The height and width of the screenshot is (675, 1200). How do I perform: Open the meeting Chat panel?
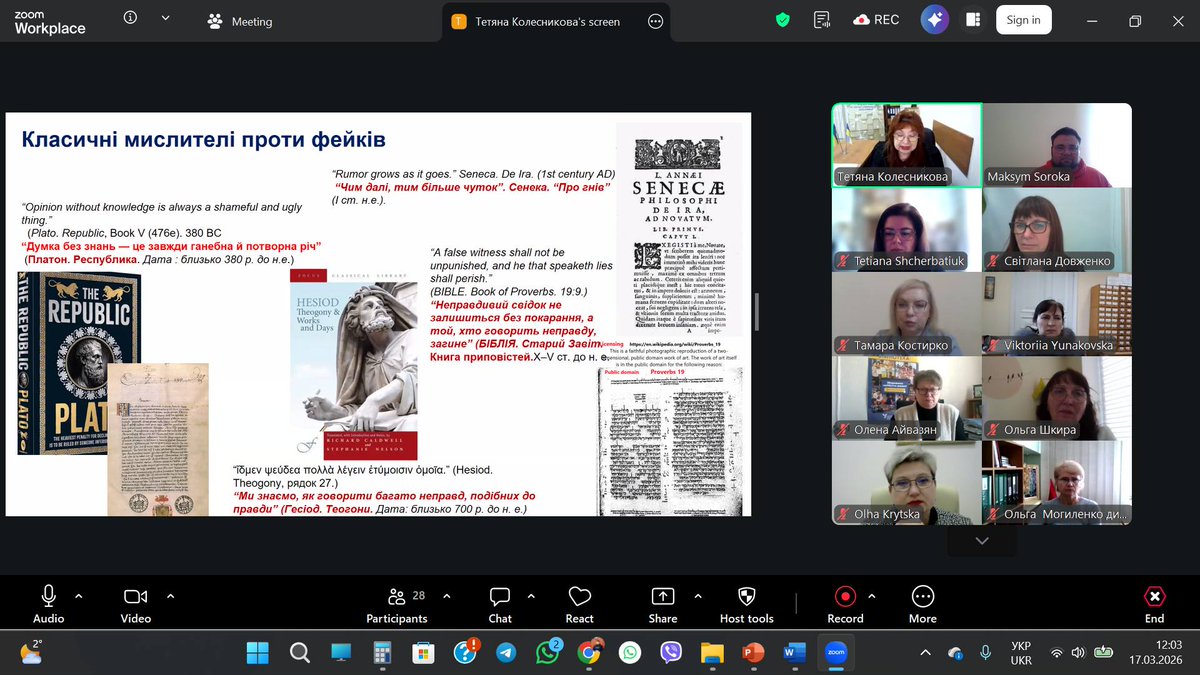500,604
